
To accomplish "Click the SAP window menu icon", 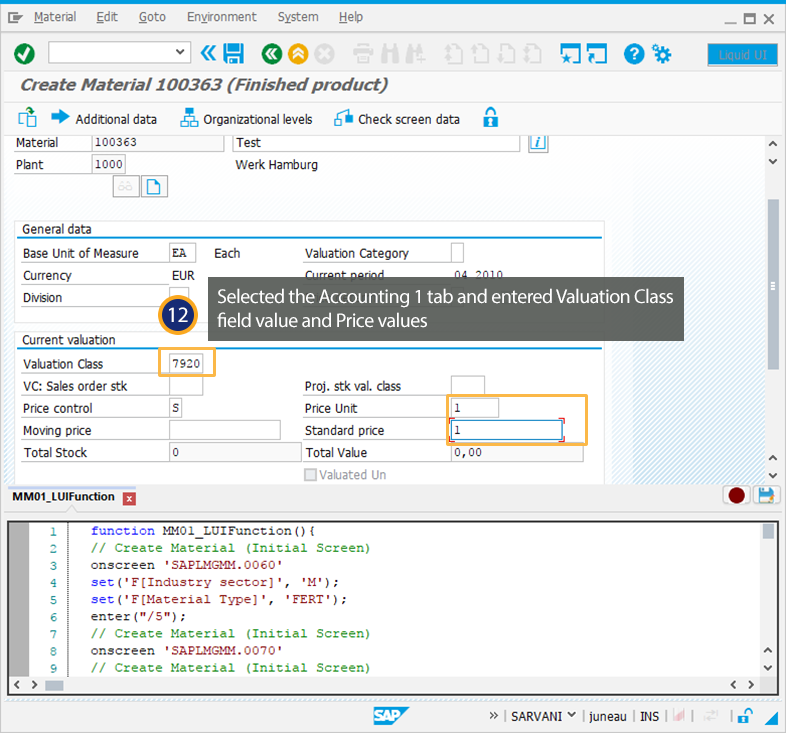I will 16,18.
